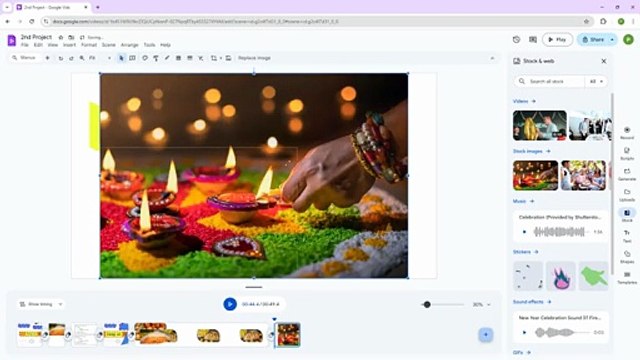
Task: Open the shape tool in toolbar
Action: [145, 58]
